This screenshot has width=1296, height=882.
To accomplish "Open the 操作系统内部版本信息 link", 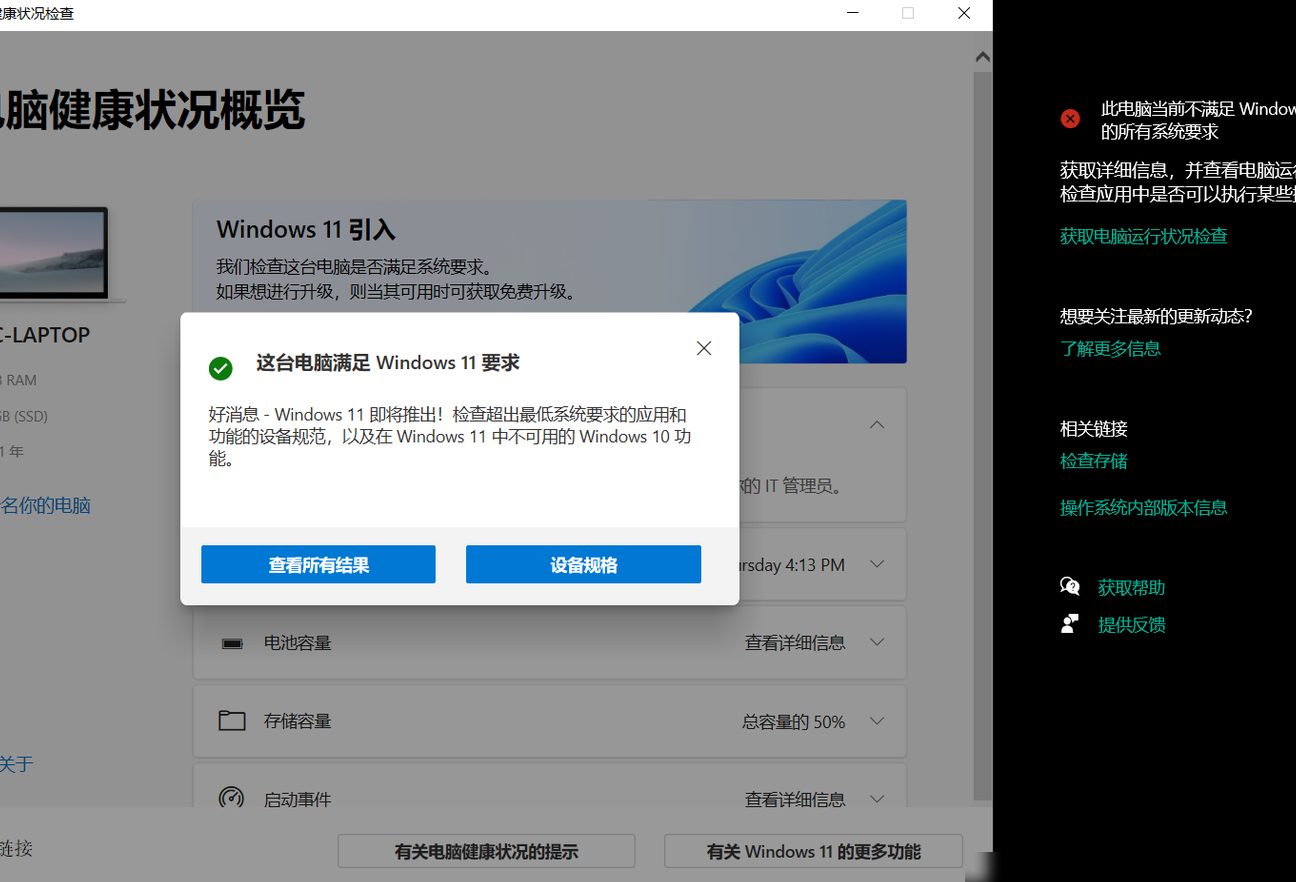I will tap(1144, 508).
